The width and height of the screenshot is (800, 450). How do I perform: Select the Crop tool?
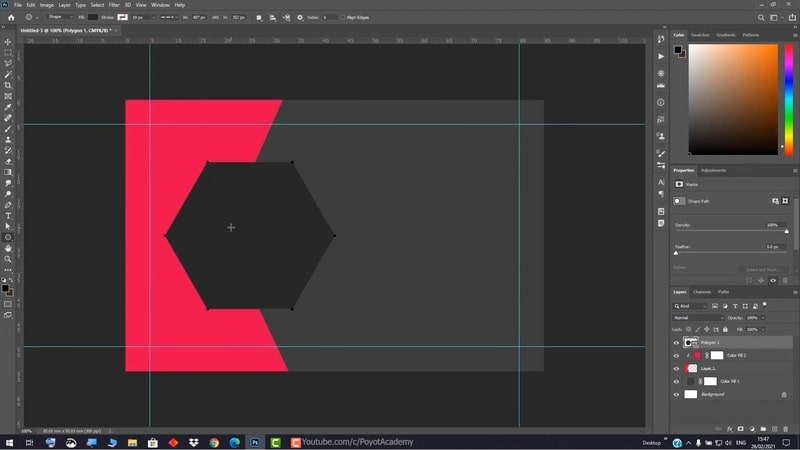(8, 85)
